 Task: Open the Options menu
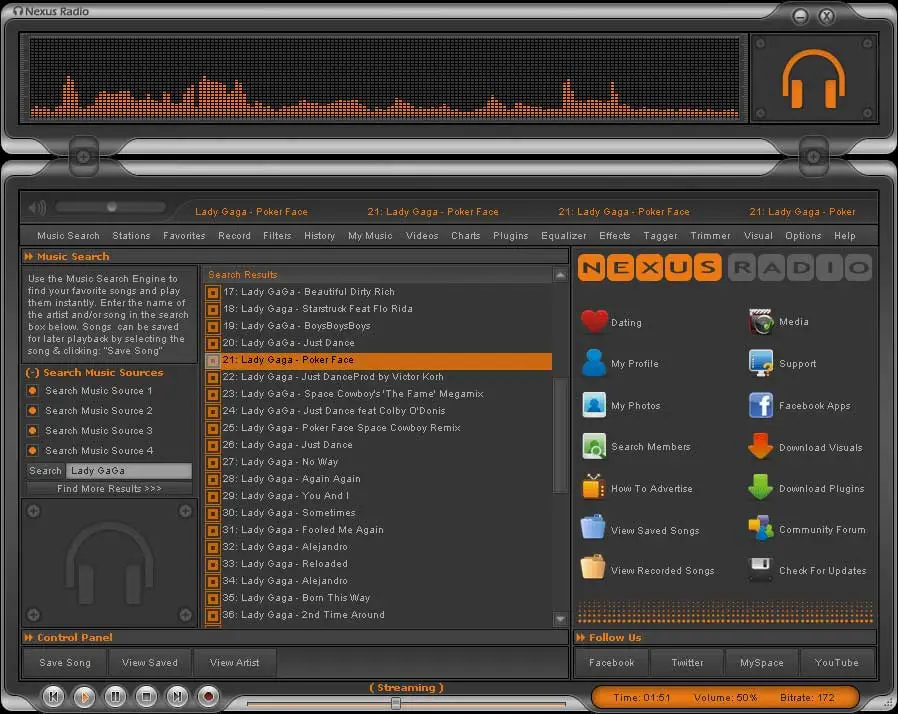pos(803,235)
